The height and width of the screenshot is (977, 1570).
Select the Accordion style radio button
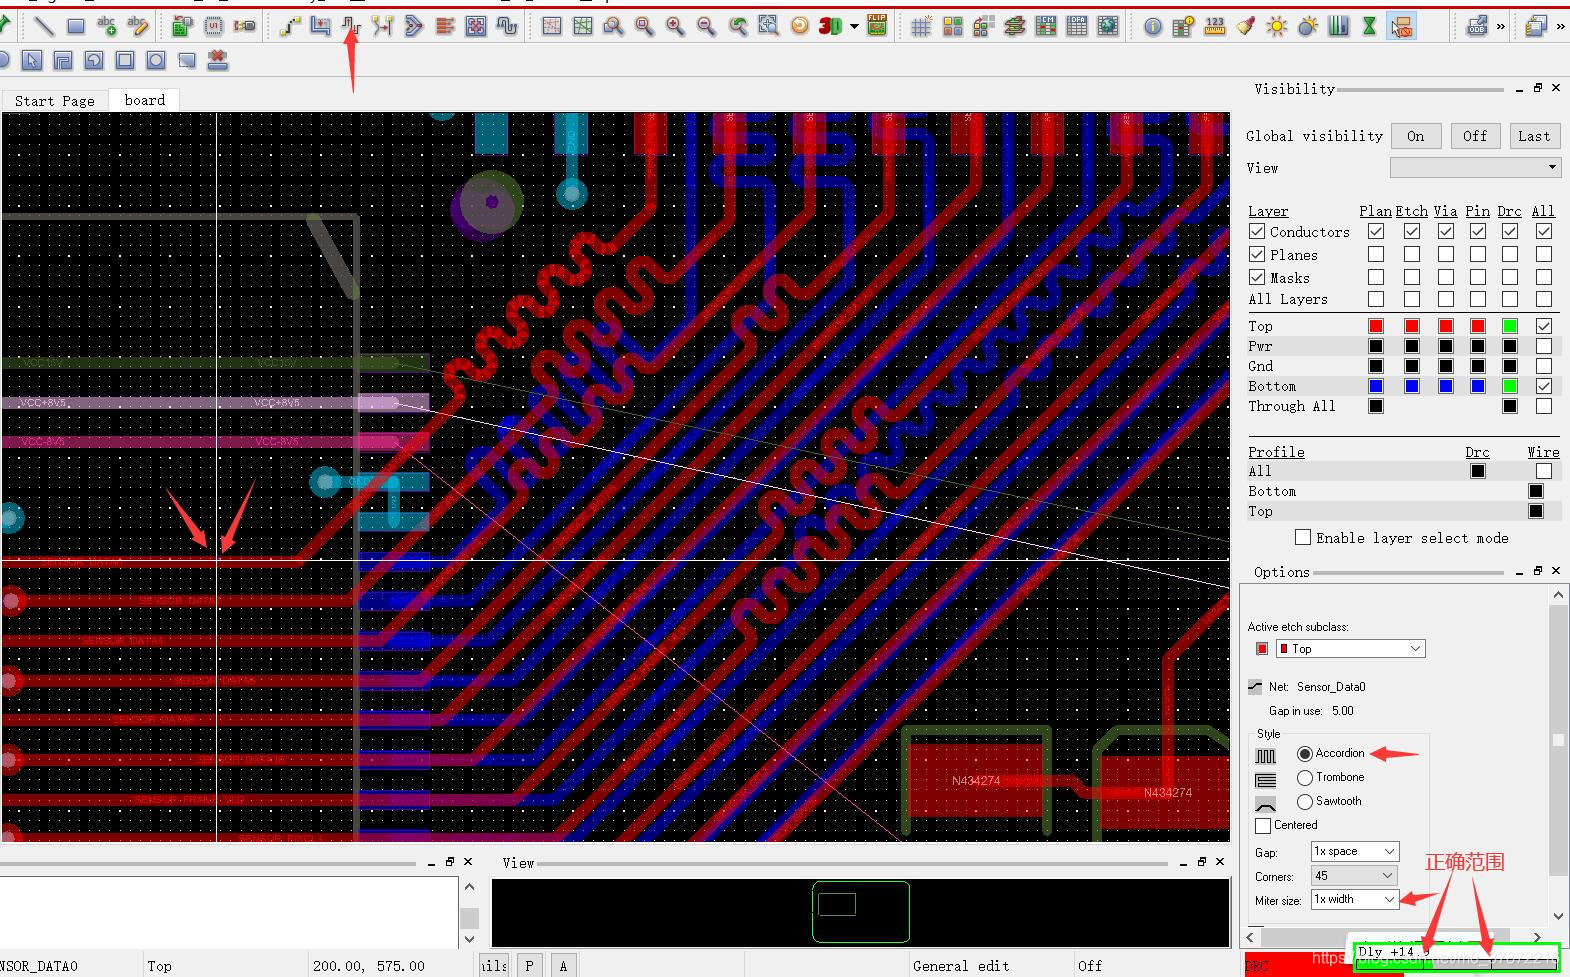click(1305, 754)
